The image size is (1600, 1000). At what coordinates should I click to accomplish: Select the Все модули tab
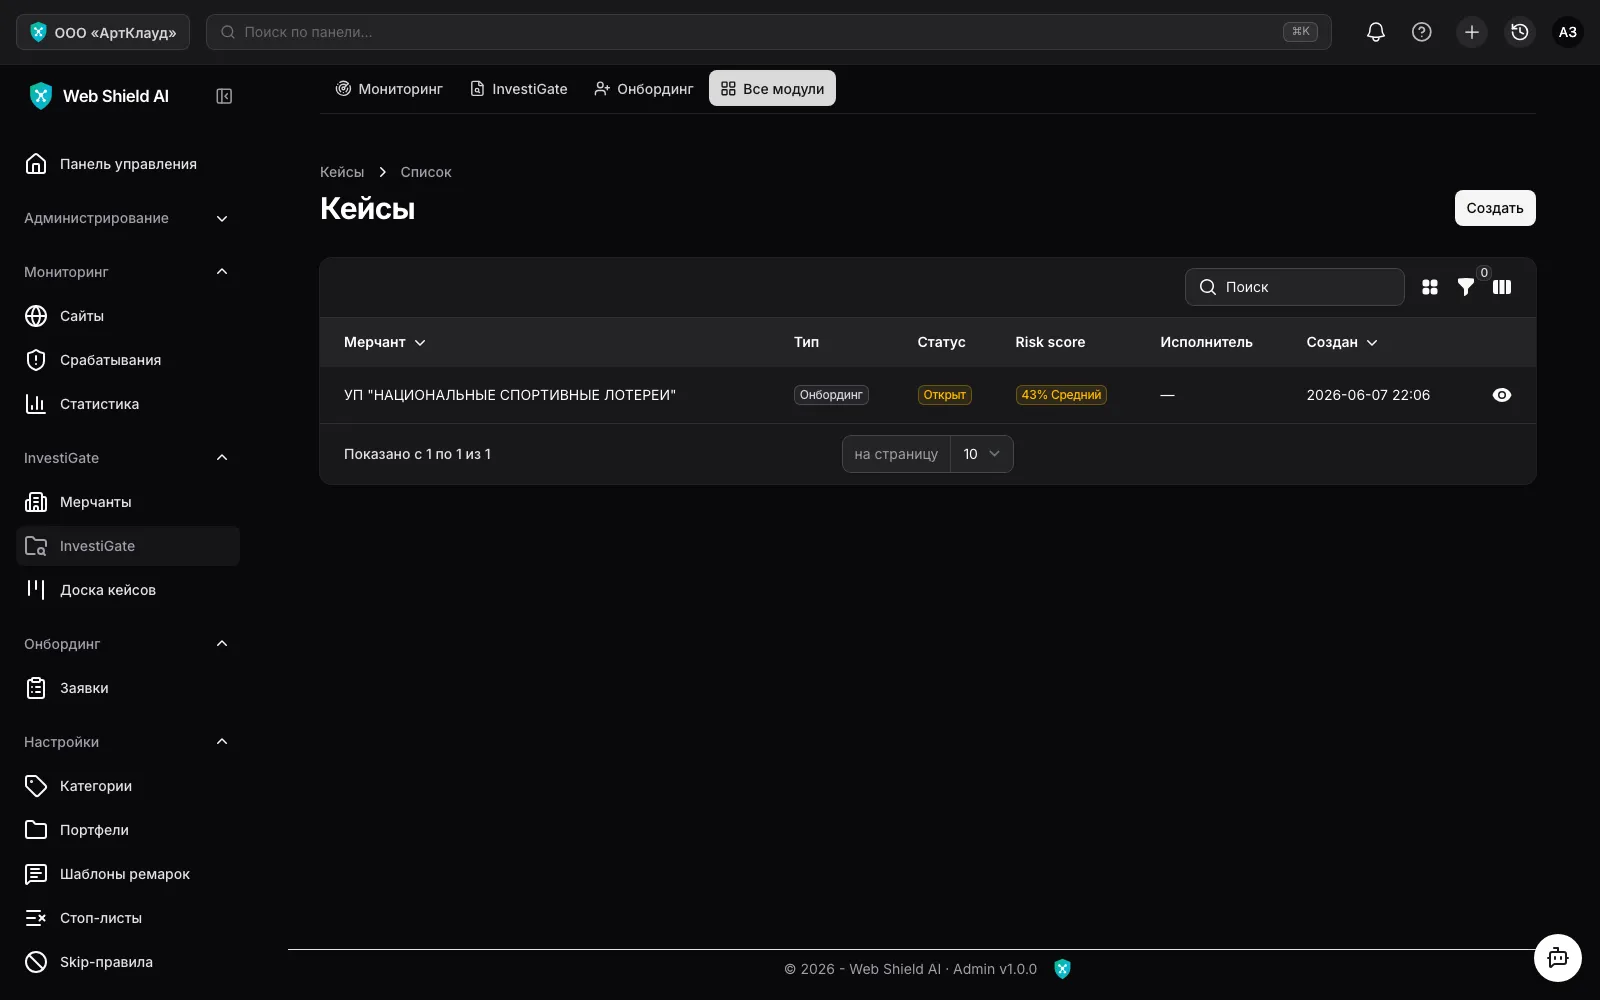click(772, 89)
